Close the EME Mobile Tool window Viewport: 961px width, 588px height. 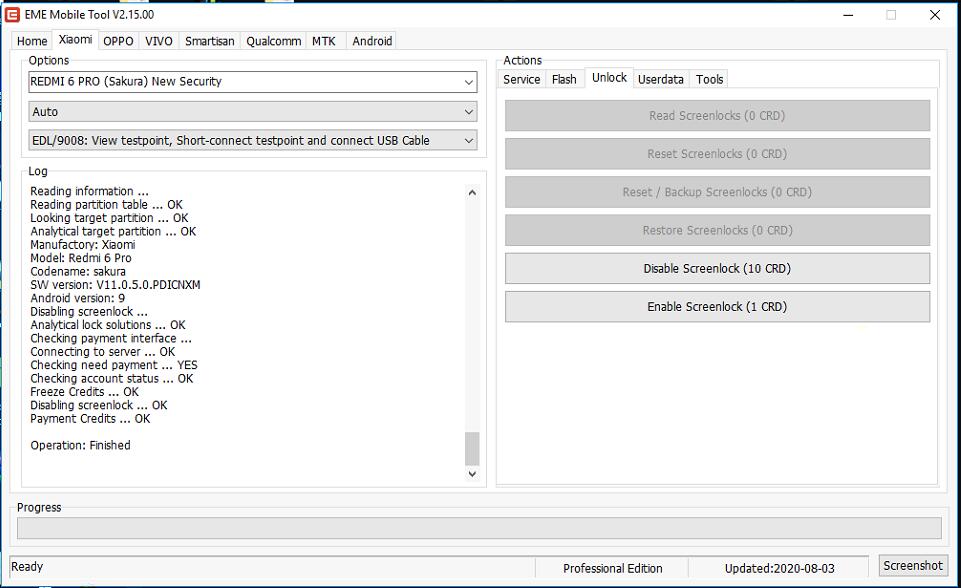pos(935,15)
